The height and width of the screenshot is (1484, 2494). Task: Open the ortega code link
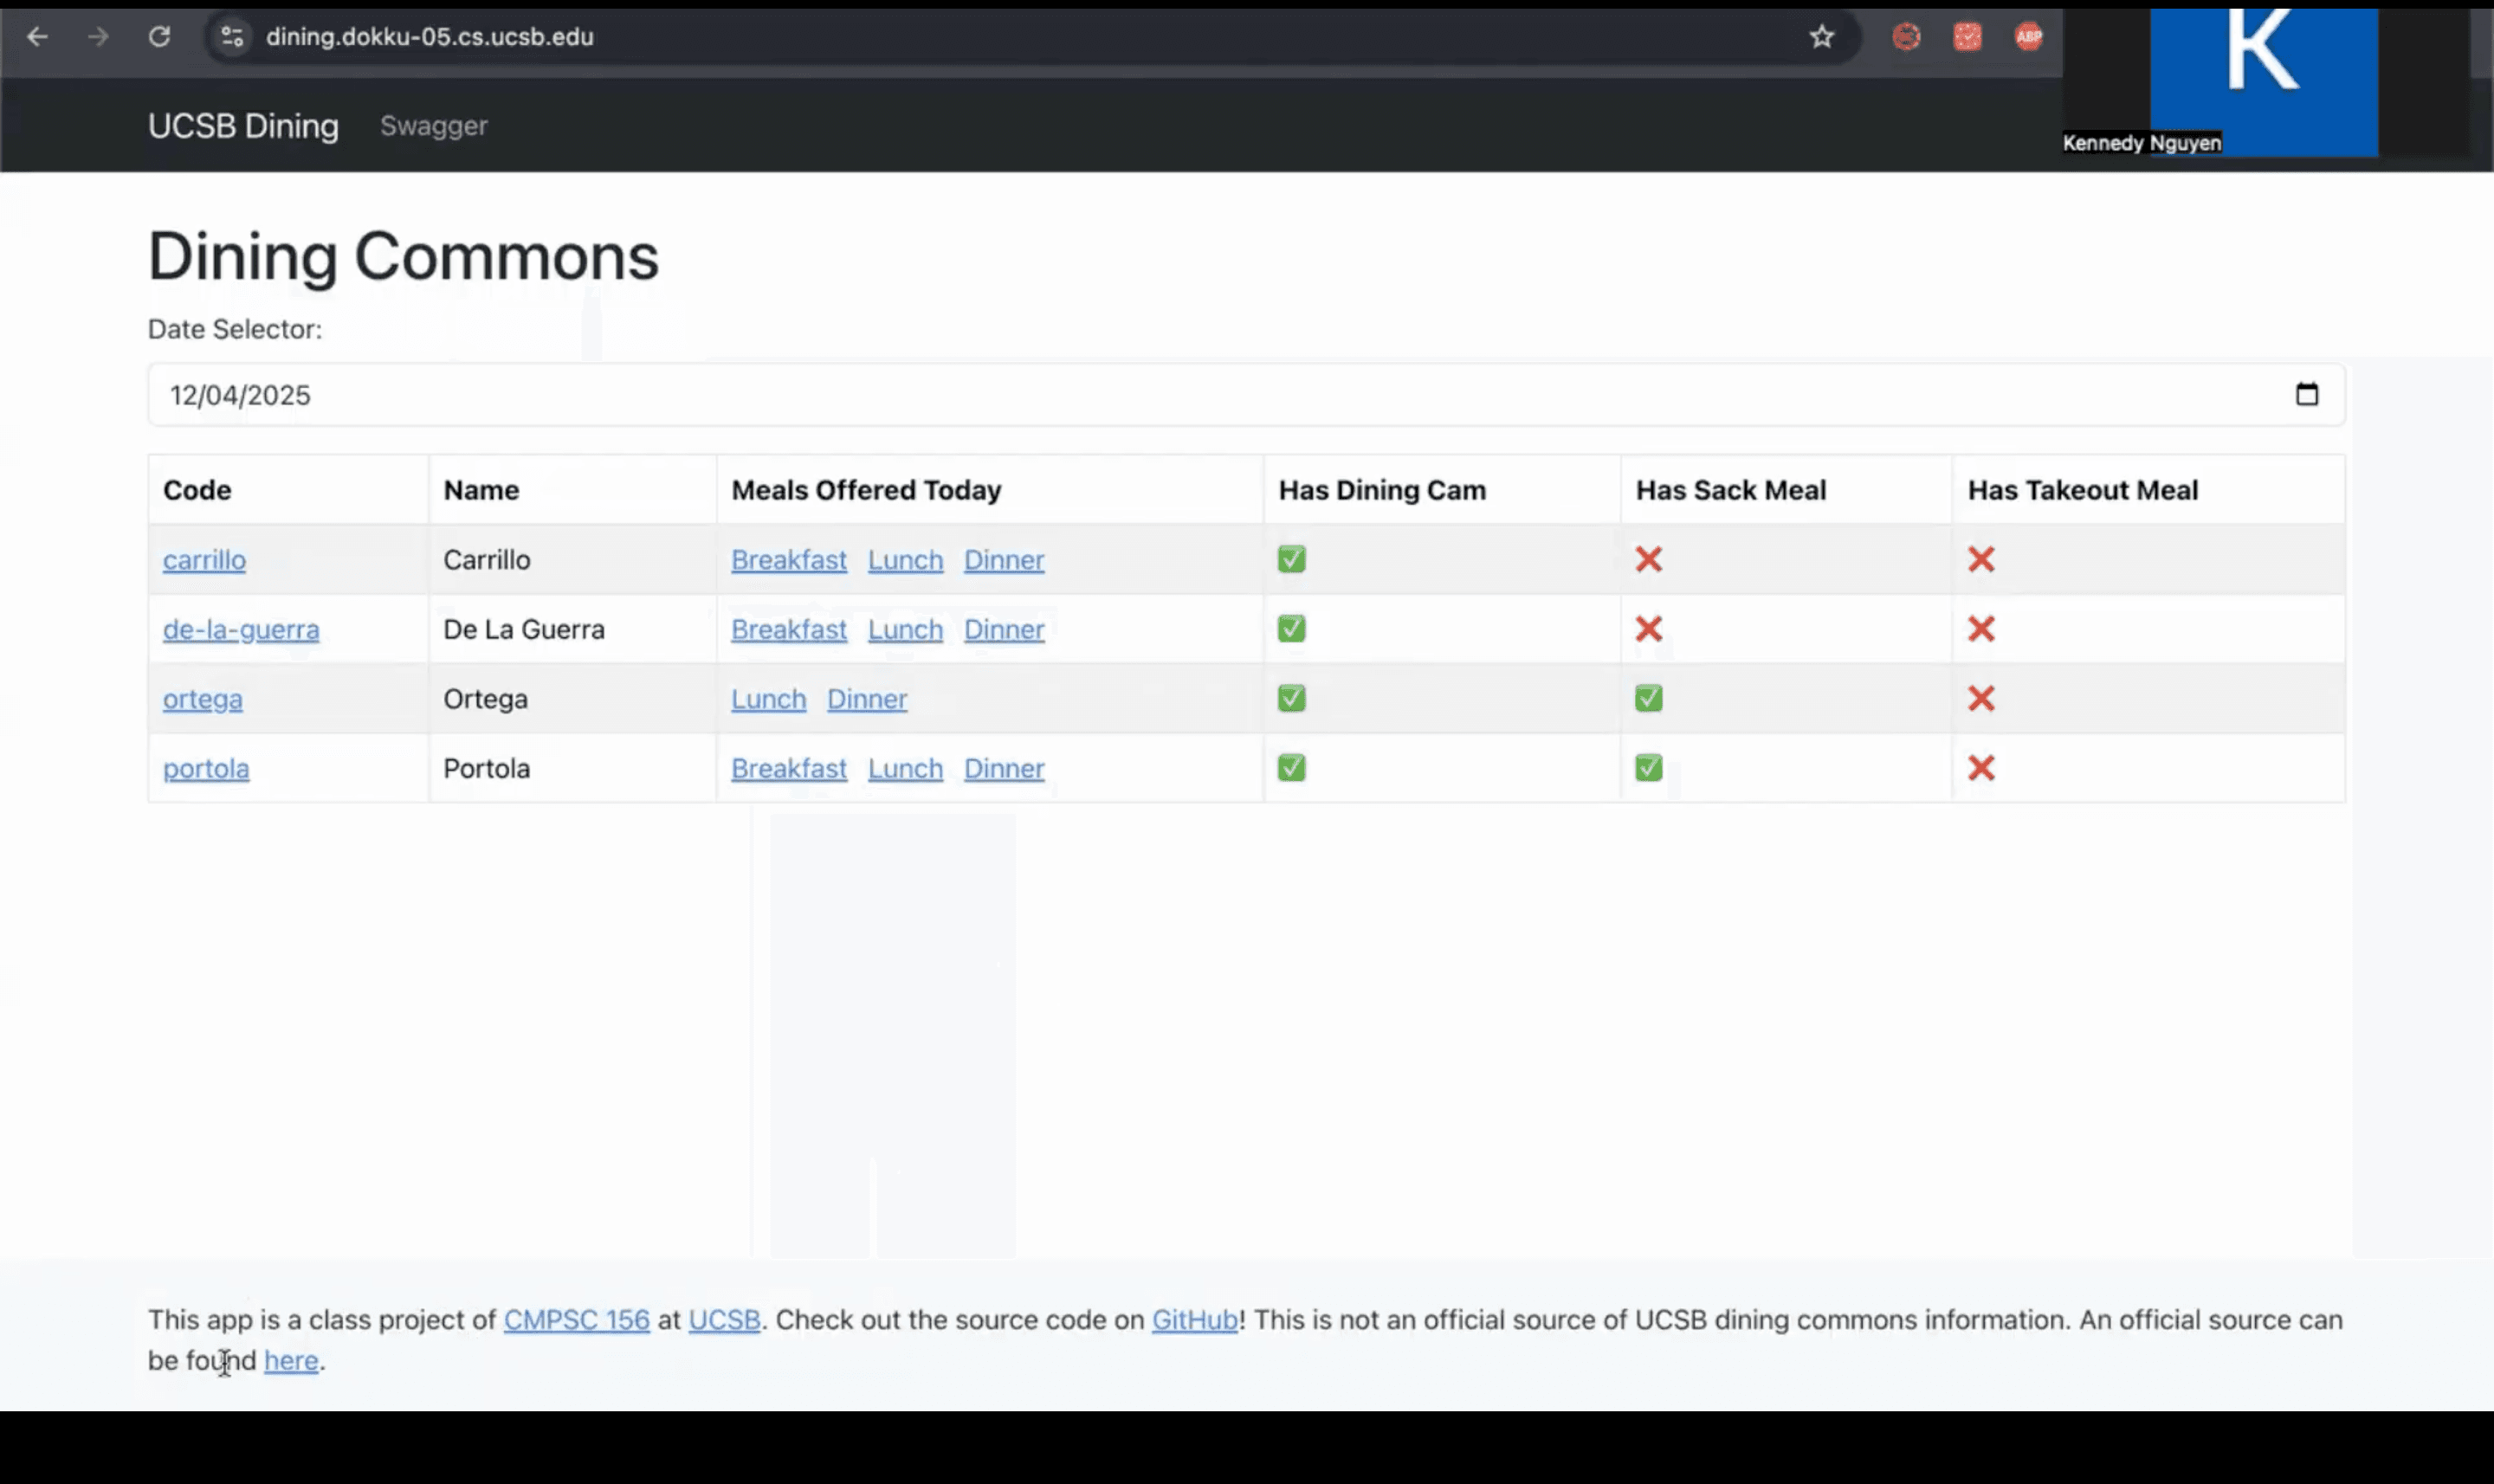click(x=202, y=699)
